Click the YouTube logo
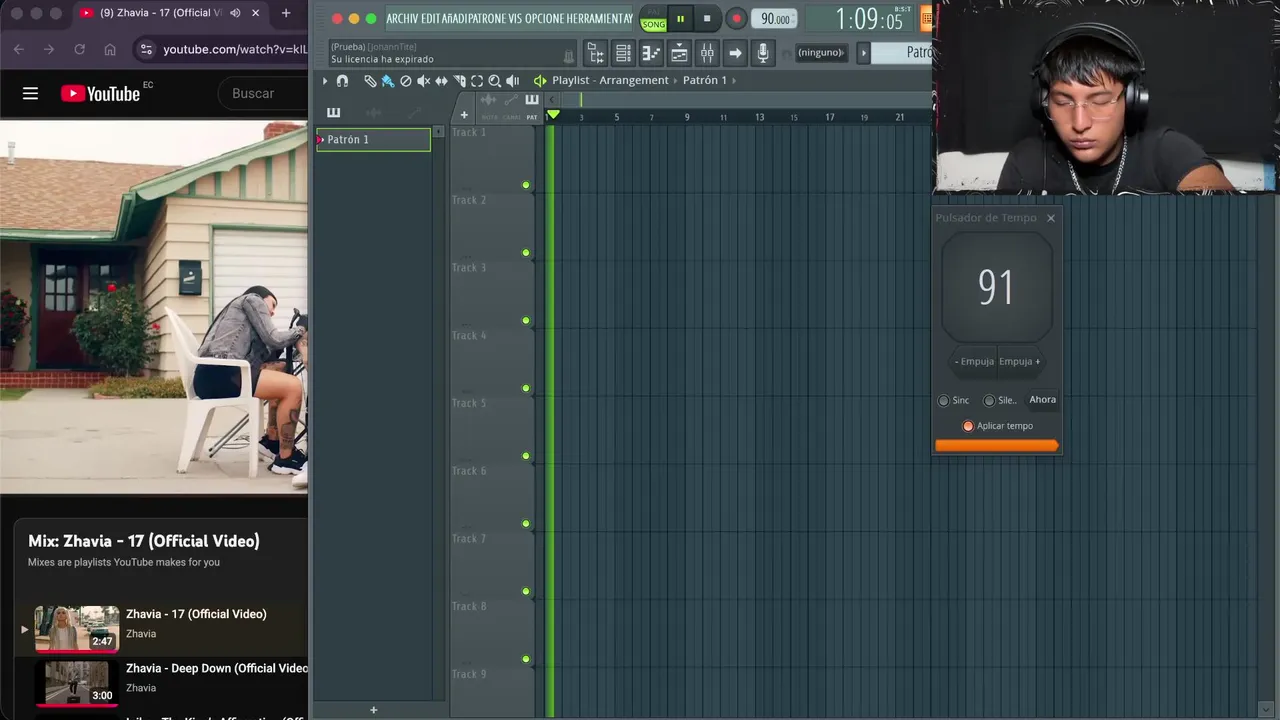Image resolution: width=1280 pixels, height=720 pixels. (100, 93)
